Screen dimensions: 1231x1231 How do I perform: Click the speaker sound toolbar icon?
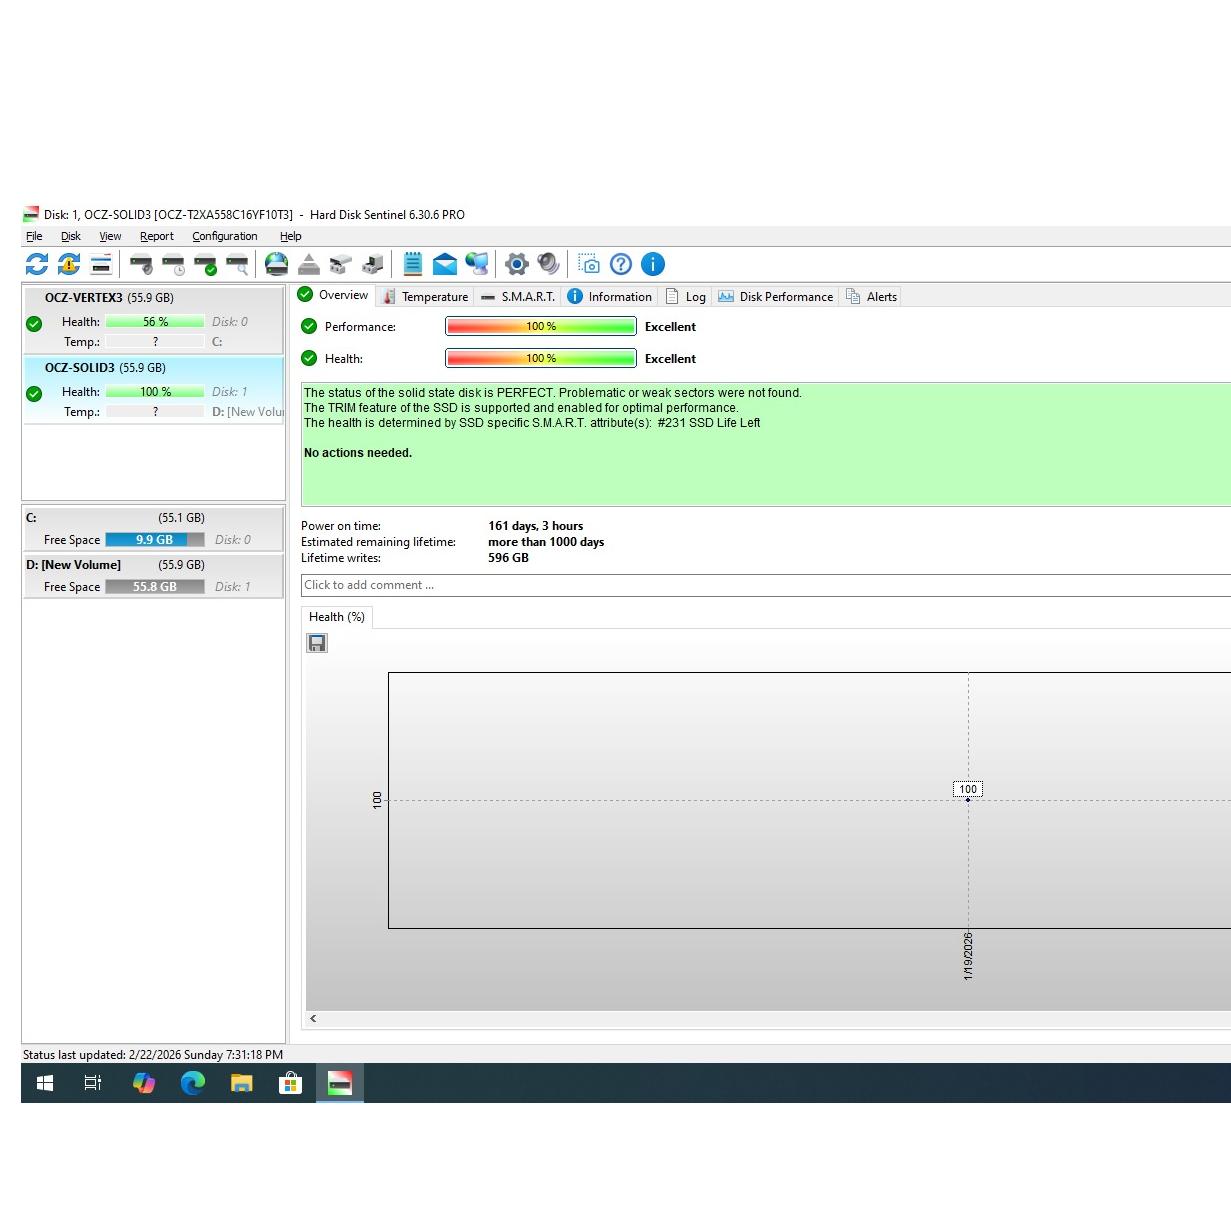coord(548,264)
